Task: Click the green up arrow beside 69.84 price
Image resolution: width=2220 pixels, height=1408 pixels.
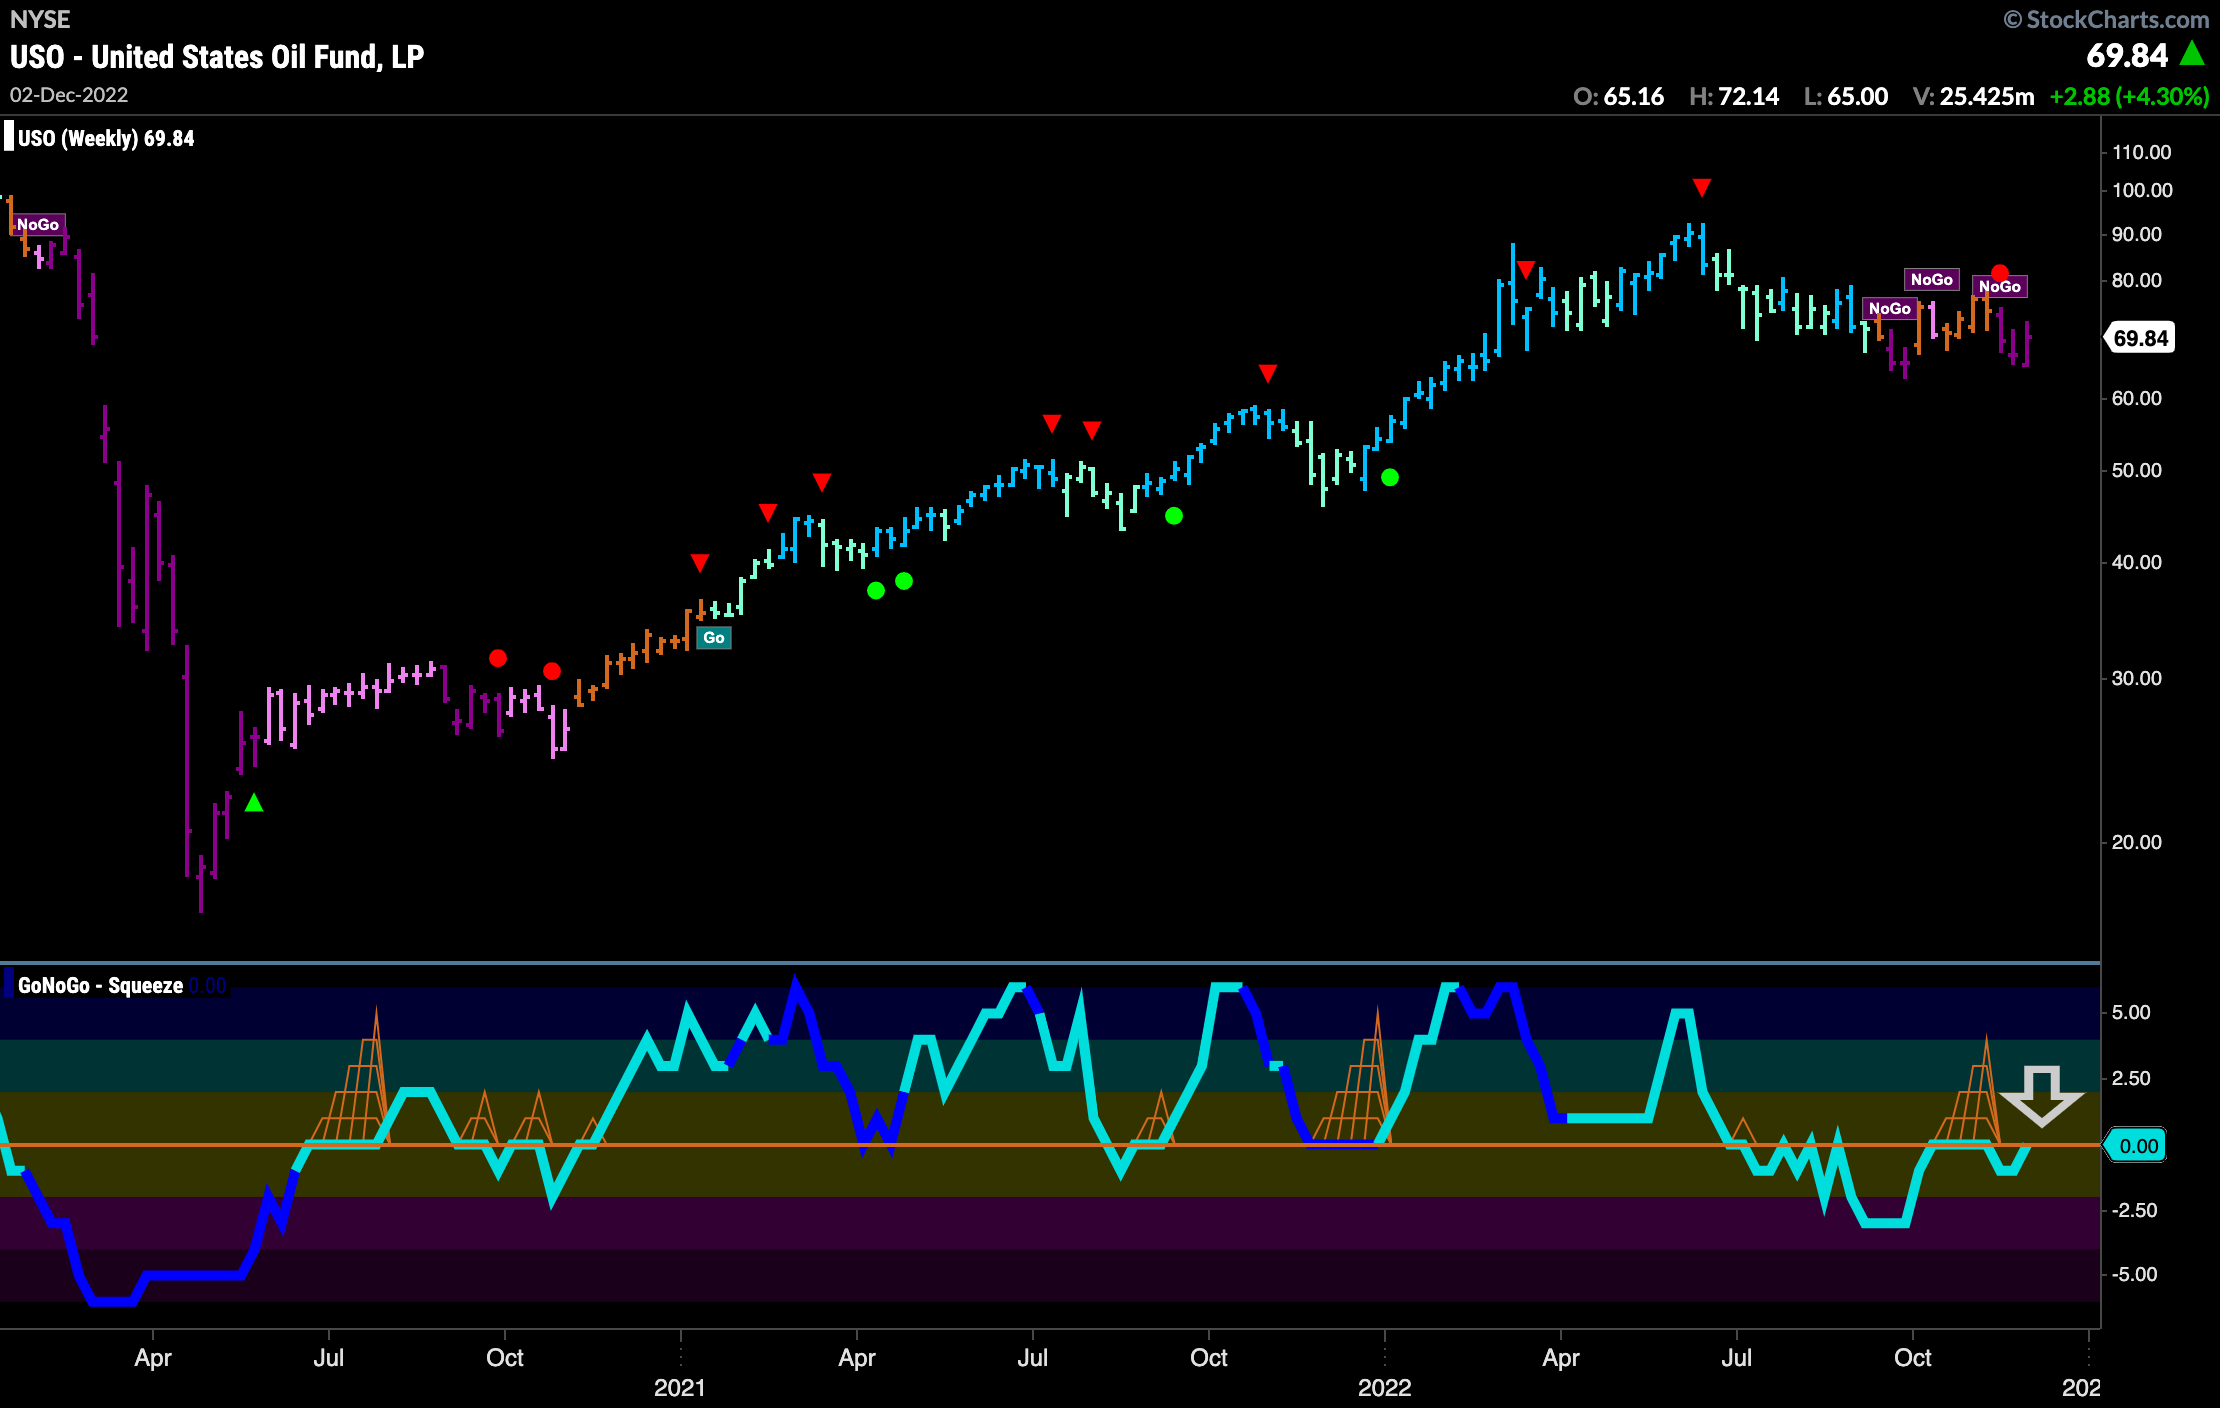Action: tap(2192, 53)
